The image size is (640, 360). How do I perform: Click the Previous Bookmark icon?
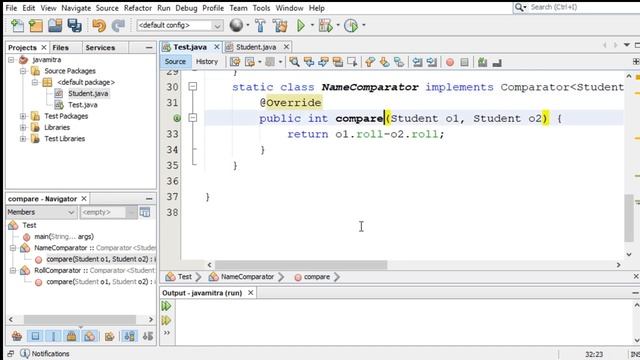(370, 62)
